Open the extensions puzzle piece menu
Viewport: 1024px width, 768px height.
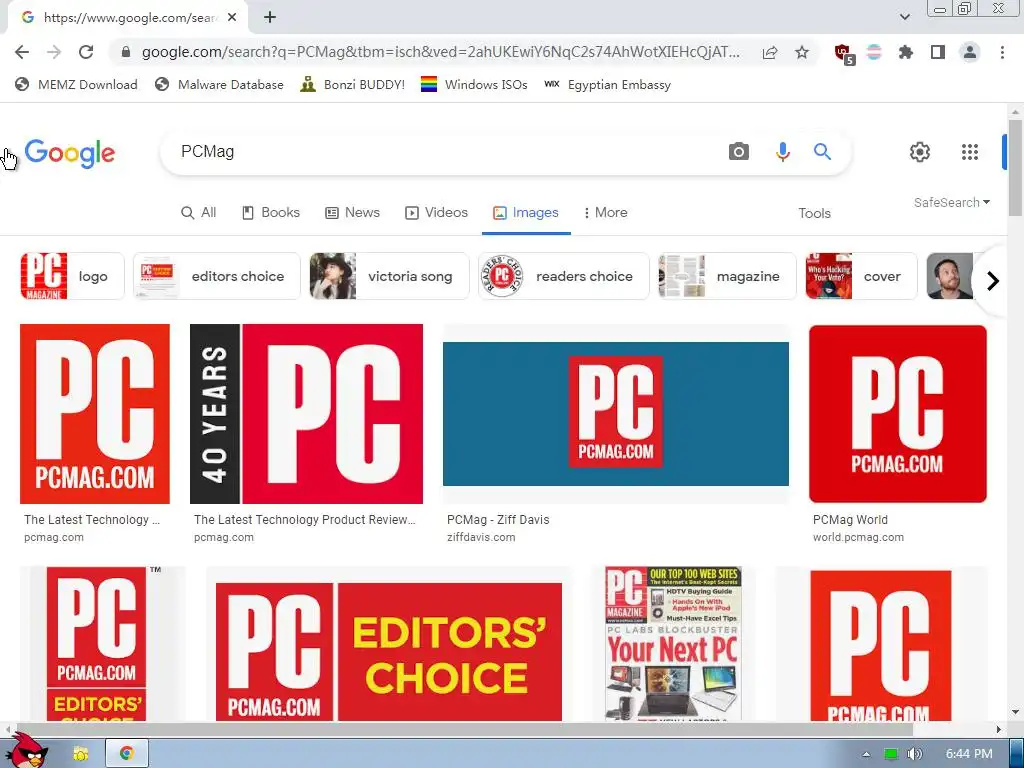(905, 52)
